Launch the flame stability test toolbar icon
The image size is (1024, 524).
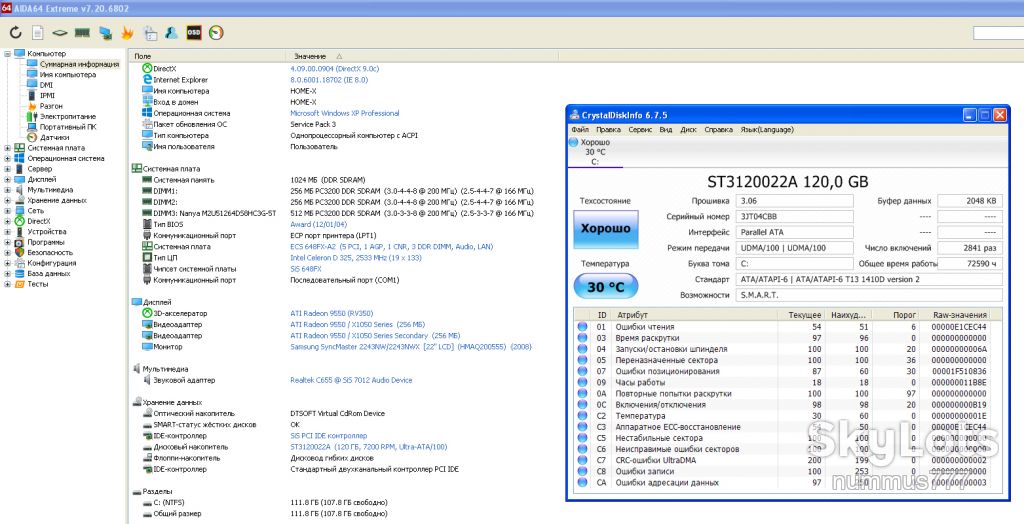tap(127, 33)
